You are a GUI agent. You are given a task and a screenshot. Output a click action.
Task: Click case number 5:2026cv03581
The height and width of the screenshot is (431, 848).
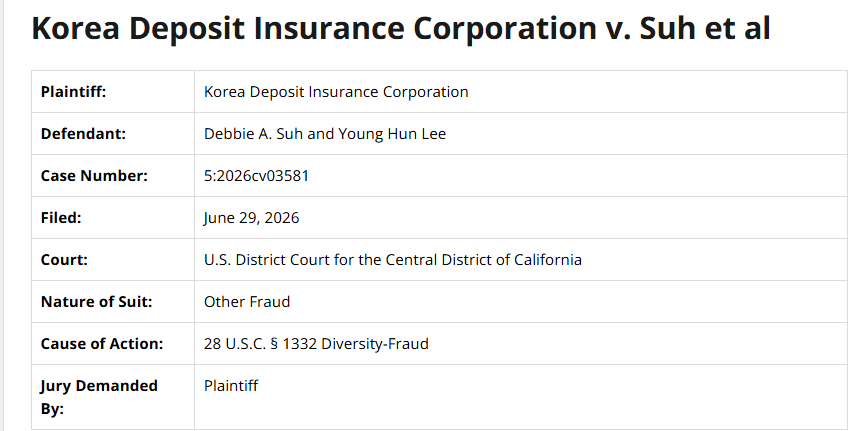(x=256, y=176)
